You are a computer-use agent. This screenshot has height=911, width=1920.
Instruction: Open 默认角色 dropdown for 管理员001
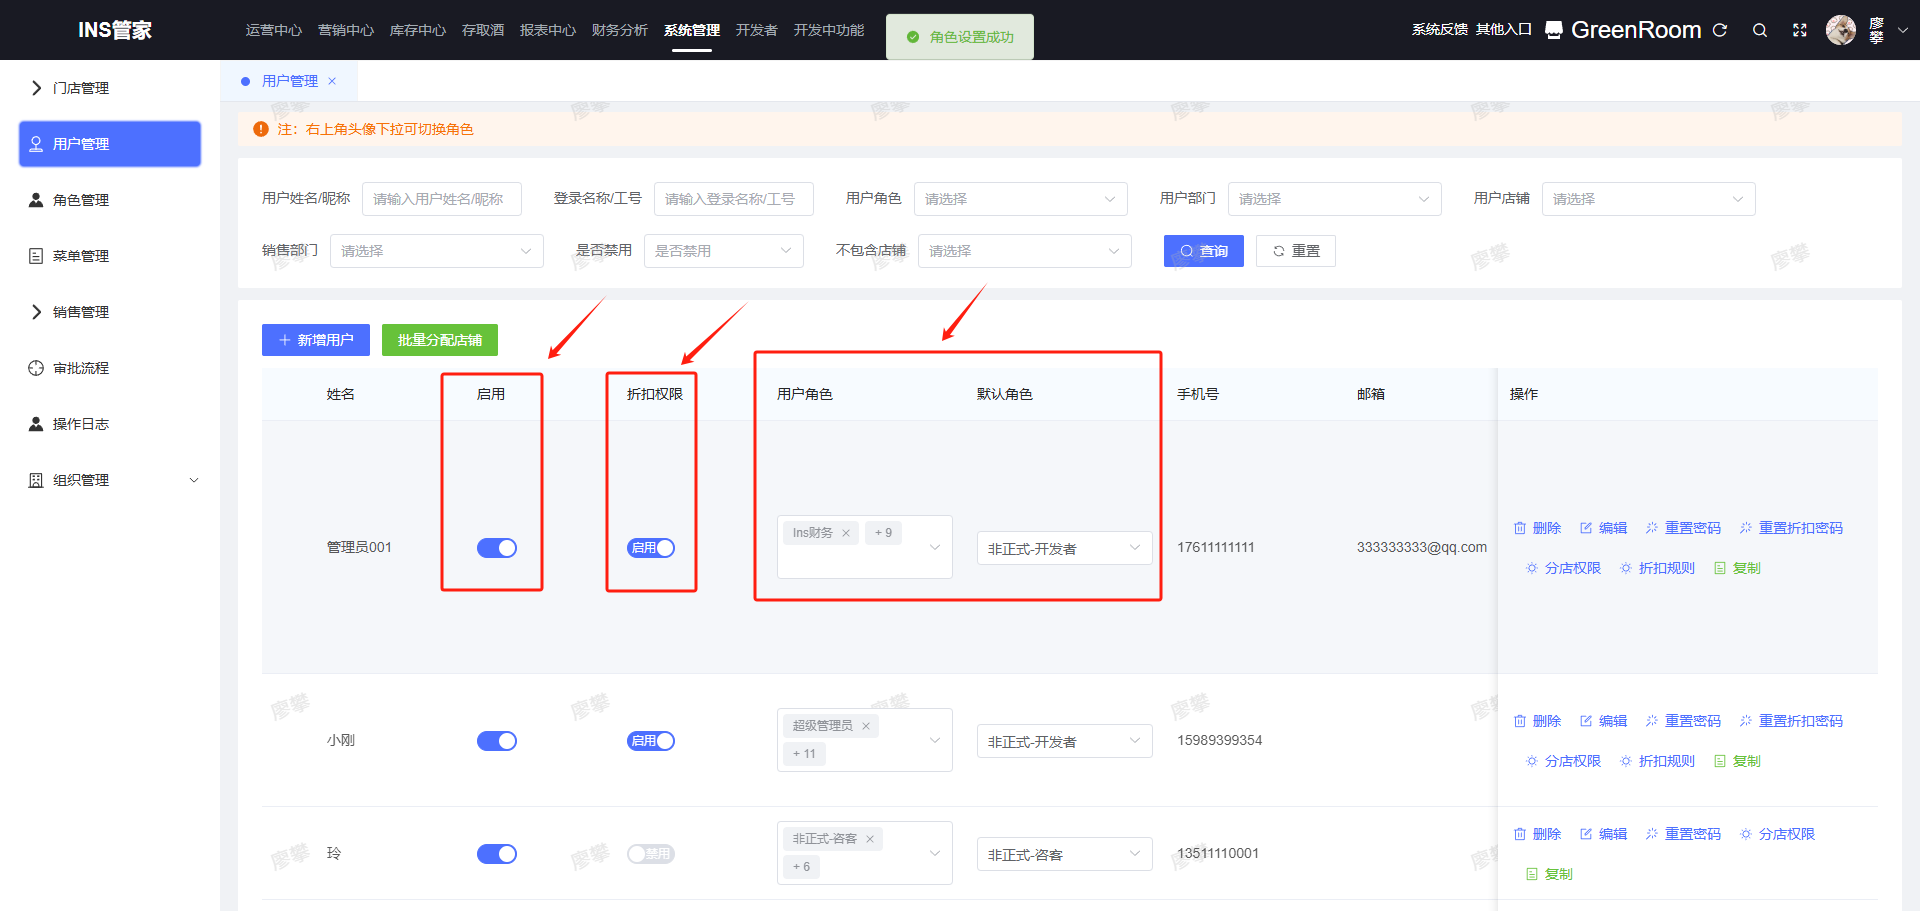click(x=1065, y=548)
